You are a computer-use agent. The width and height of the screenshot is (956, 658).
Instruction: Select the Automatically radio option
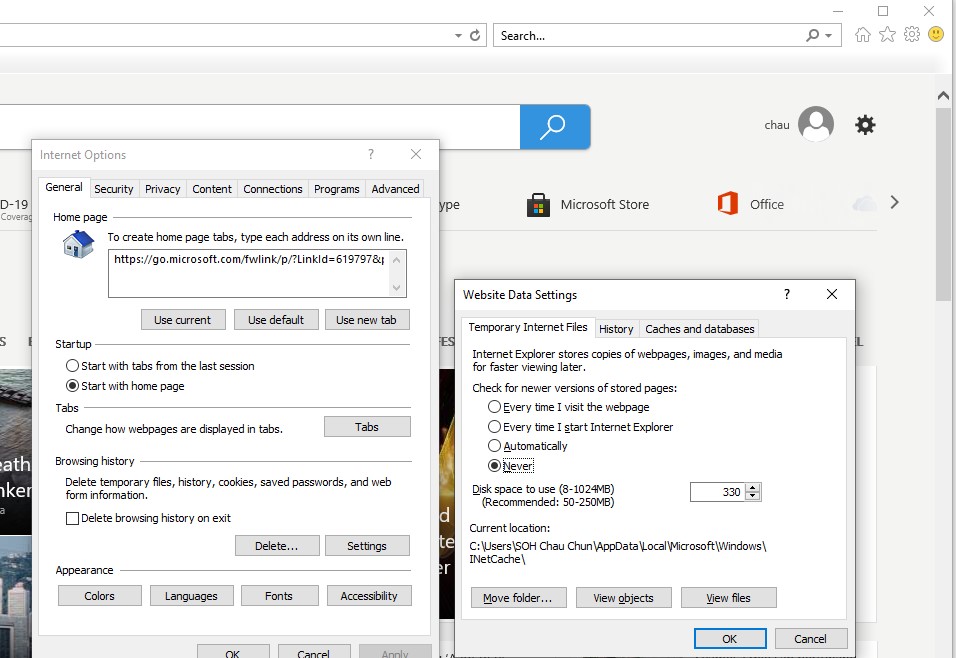tap(494, 446)
